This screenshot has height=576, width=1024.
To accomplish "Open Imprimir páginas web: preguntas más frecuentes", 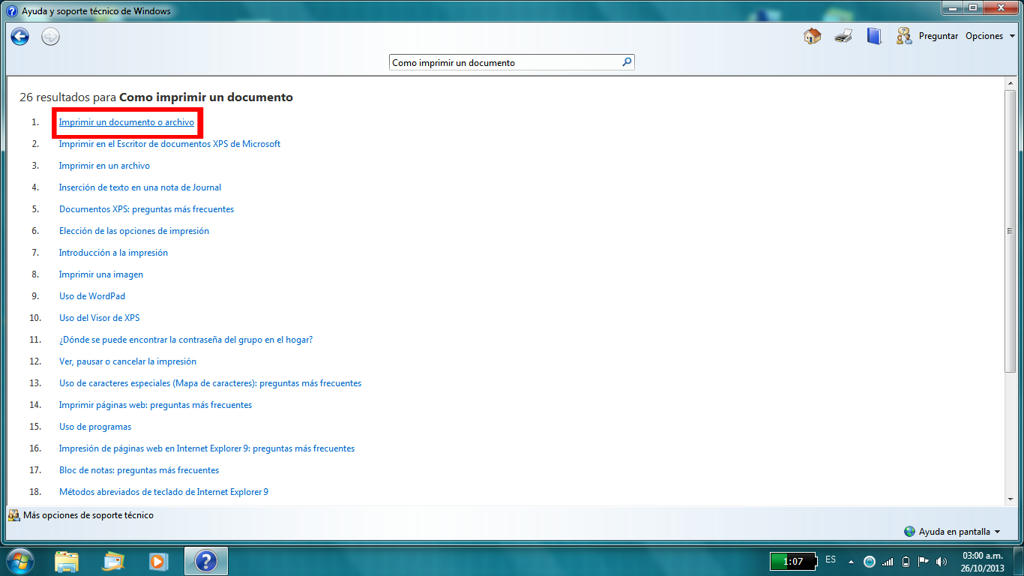I will 155,405.
